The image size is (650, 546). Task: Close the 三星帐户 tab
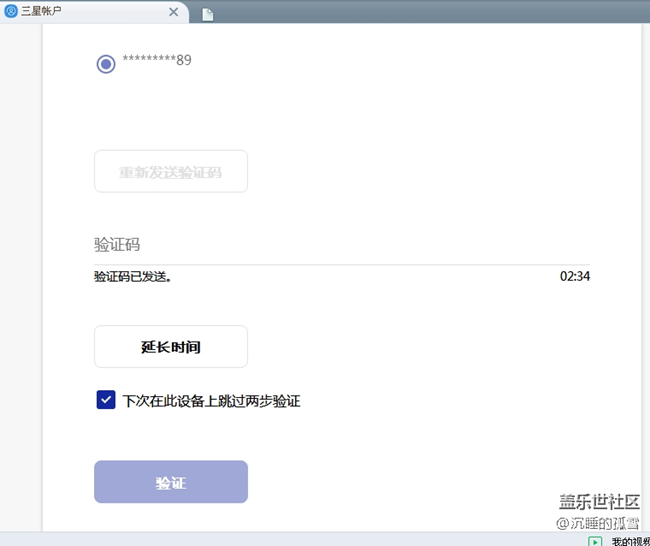point(174,12)
